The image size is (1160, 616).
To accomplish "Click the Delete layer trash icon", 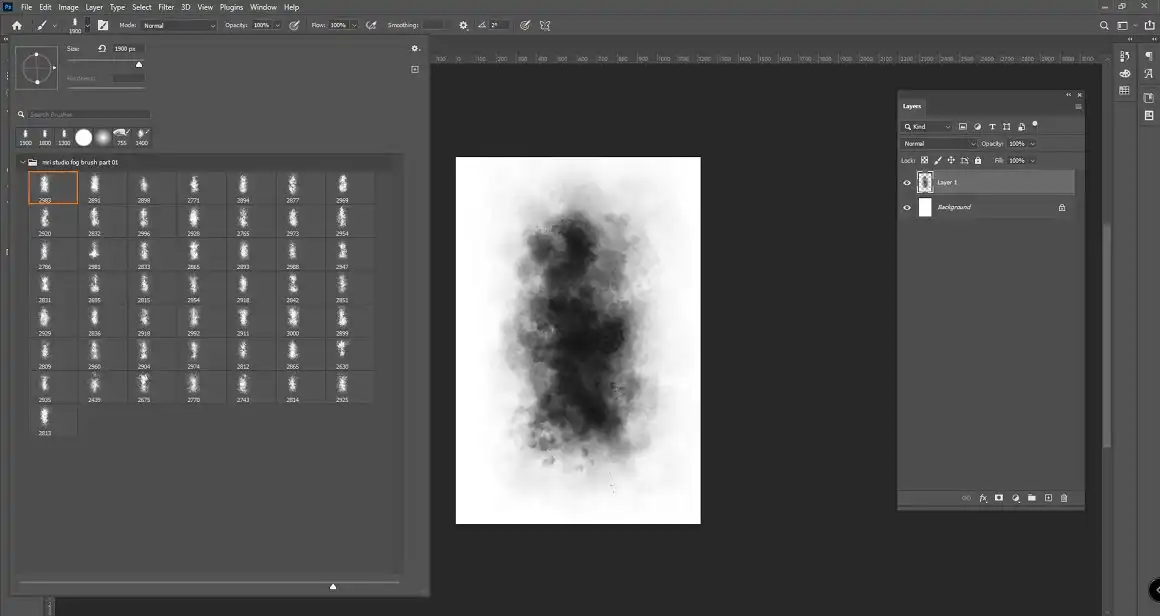I will pos(1064,498).
